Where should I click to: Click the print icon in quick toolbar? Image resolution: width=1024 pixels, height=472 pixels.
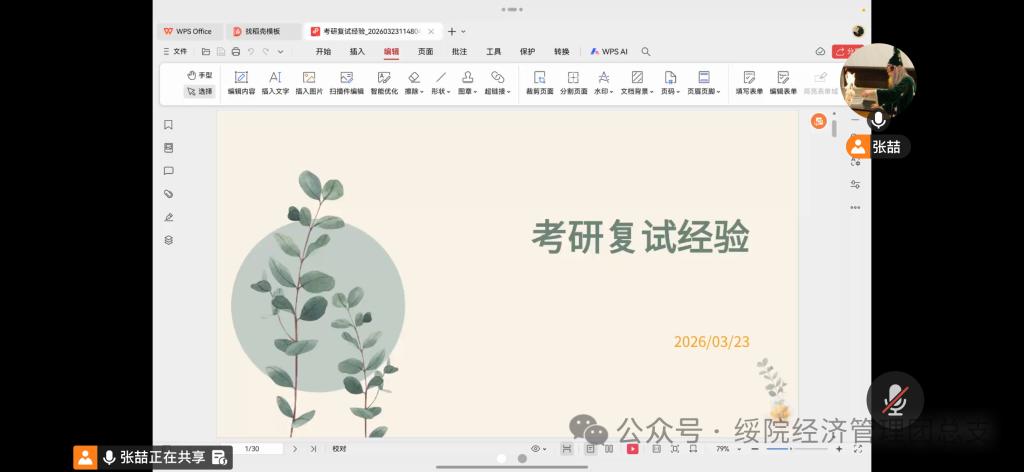(236, 51)
